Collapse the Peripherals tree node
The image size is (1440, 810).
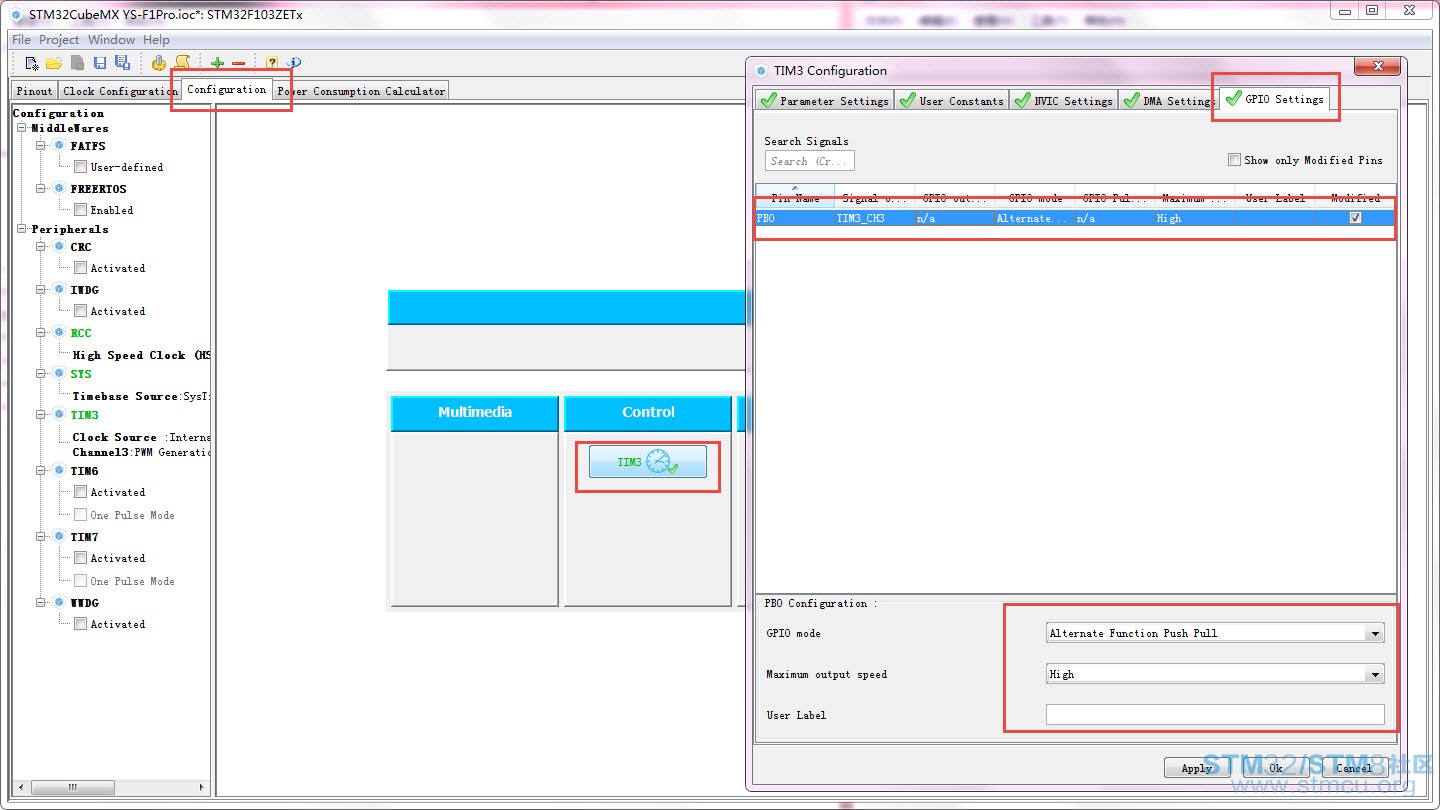click(23, 229)
